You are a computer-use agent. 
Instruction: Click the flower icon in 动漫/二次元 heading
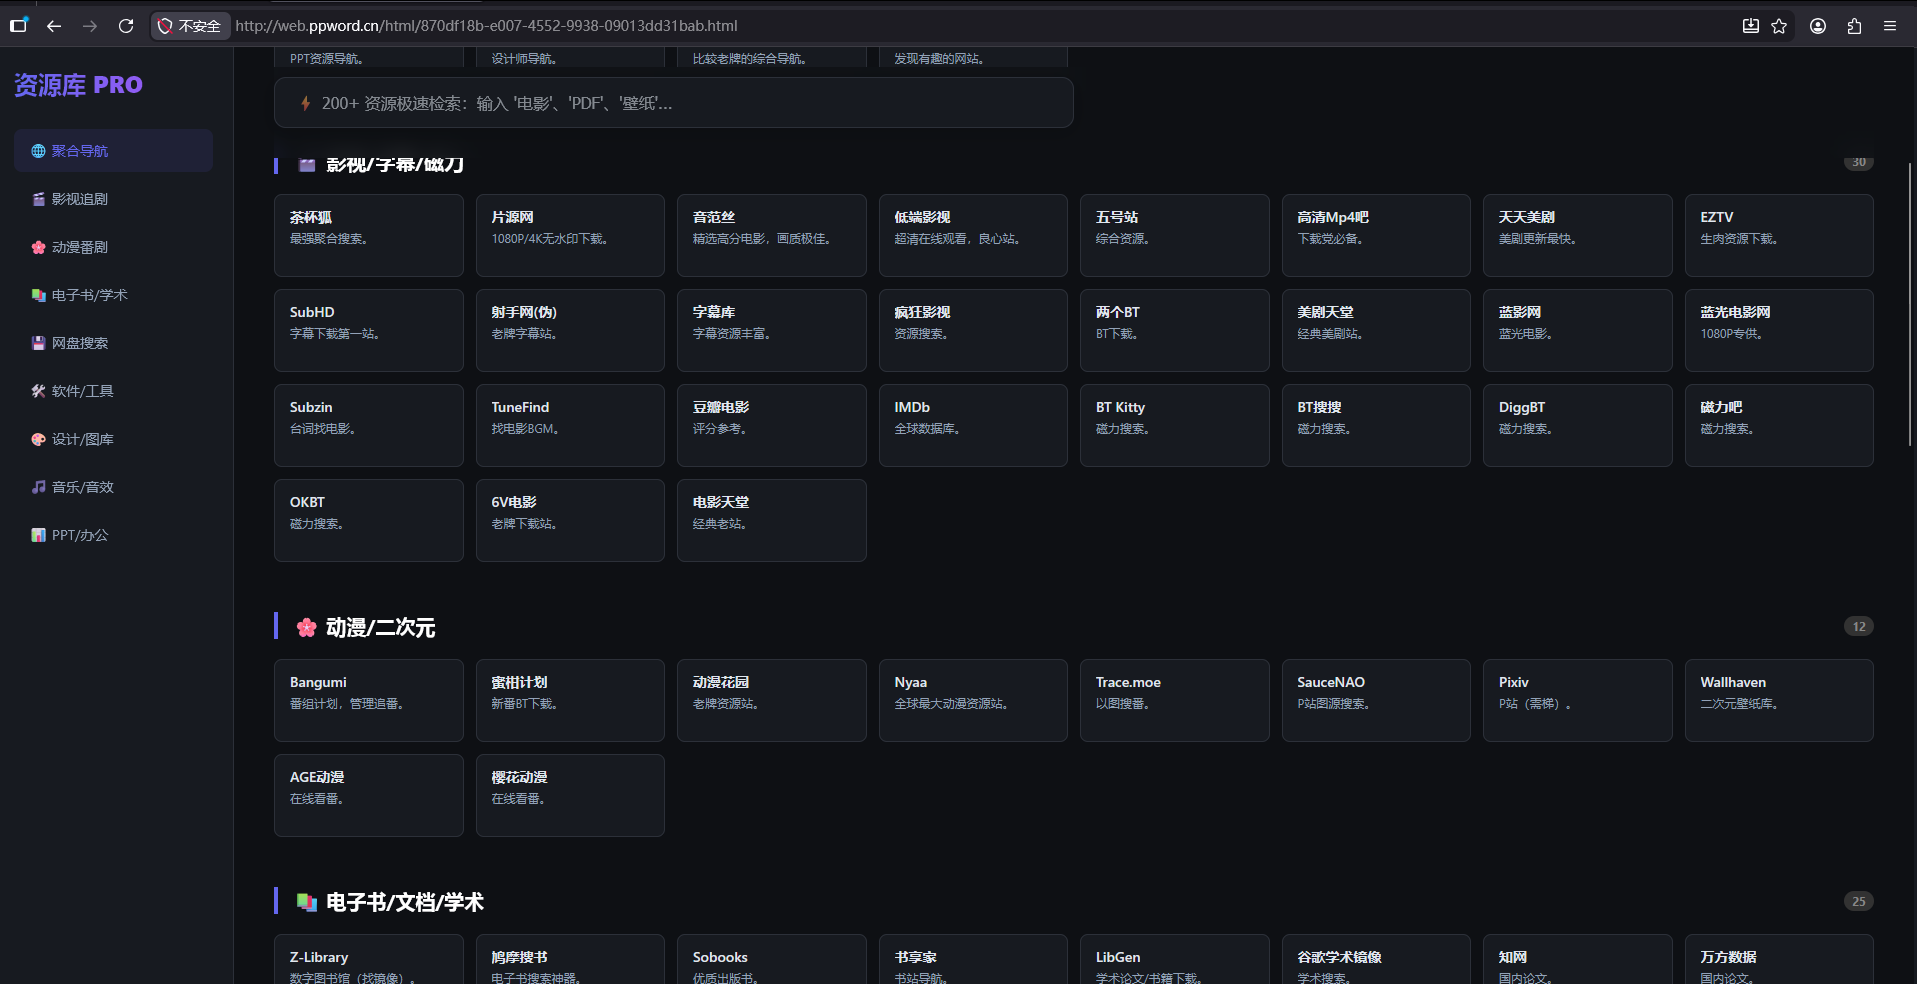tap(306, 628)
